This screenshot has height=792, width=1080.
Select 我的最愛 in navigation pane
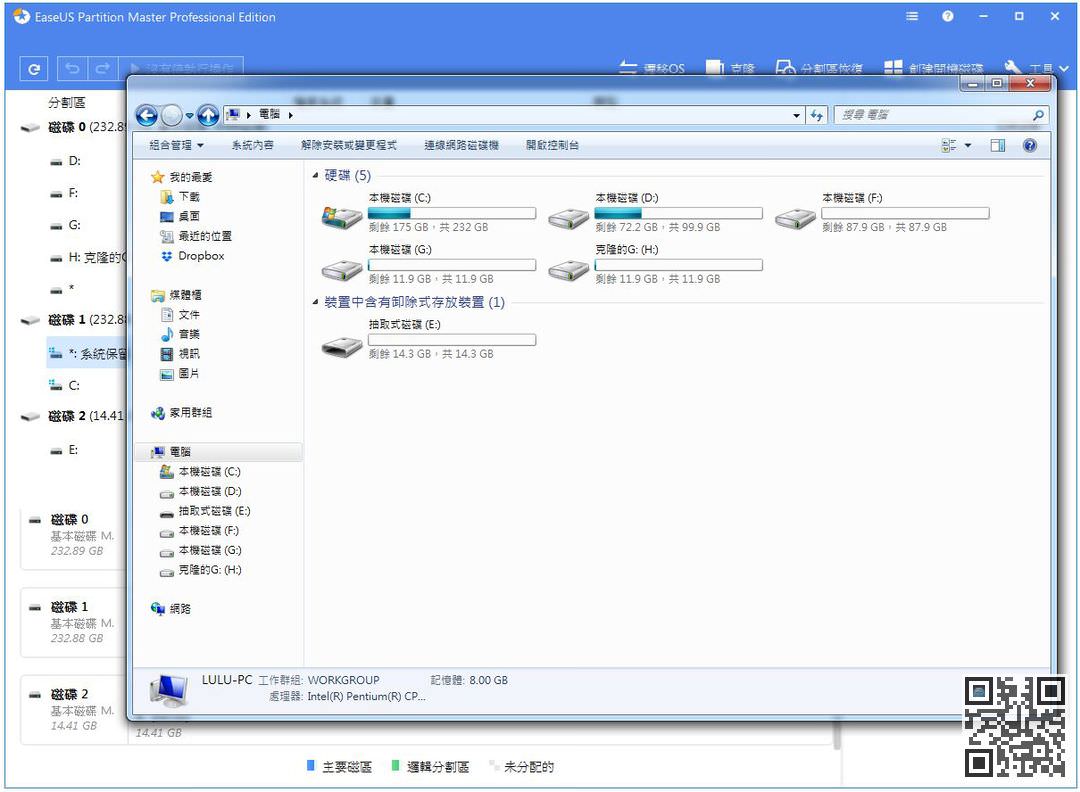coord(182,177)
